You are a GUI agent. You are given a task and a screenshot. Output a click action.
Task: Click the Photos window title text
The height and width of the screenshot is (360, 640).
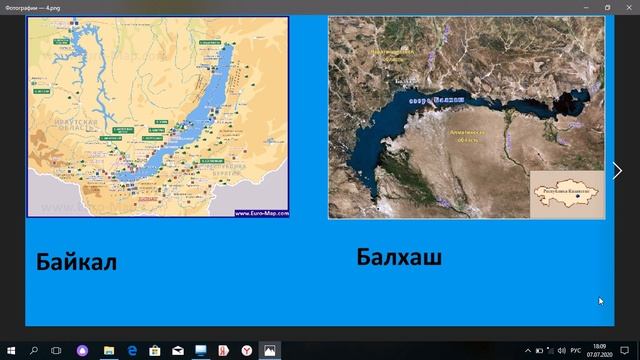point(33,8)
